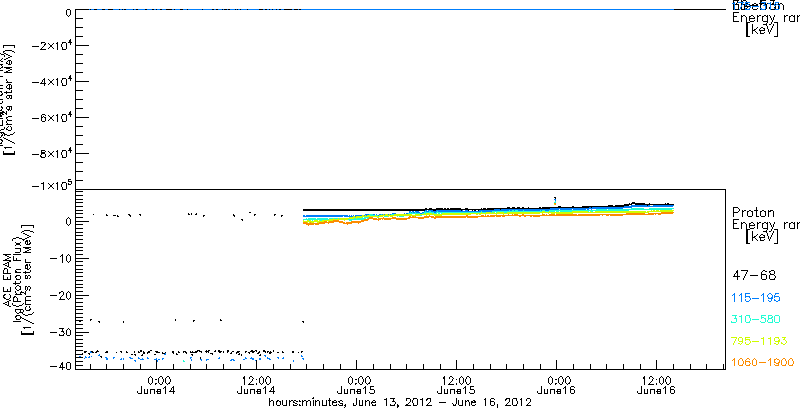This screenshot has width=800, height=410.
Task: Select the -4×10⁴ y-axis tick label
Action: click(51, 82)
